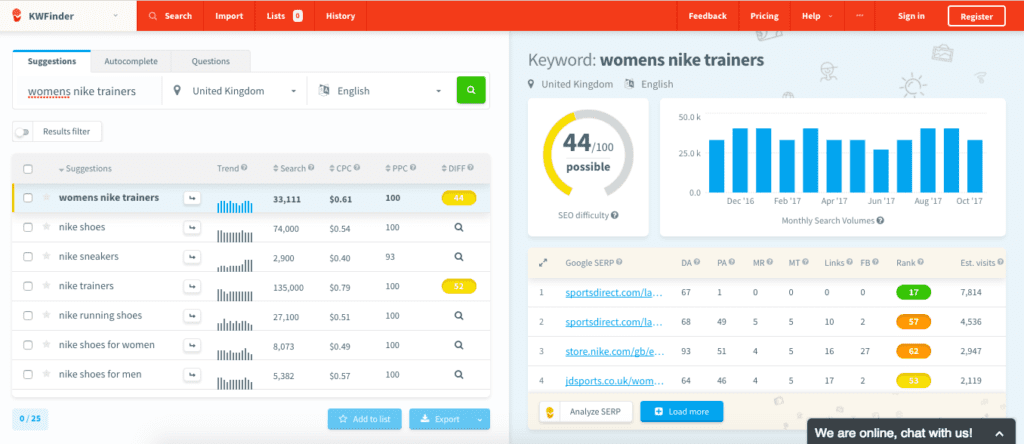Viewport: 1024px width, 444px height.
Task: Click the Analyze SERP button
Action: tap(586, 412)
